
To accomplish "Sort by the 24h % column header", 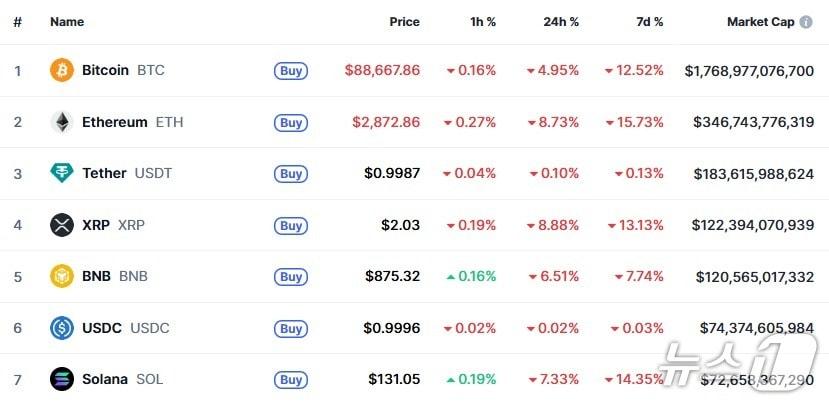I will (561, 21).
